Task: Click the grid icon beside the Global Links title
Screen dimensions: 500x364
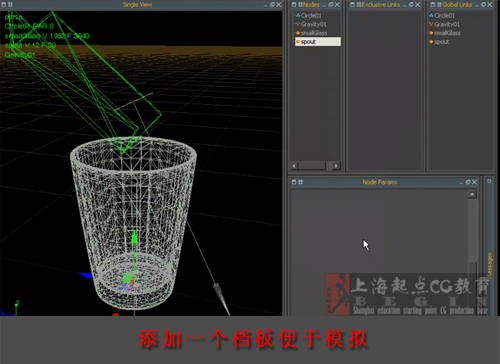Action: click(x=439, y=5)
